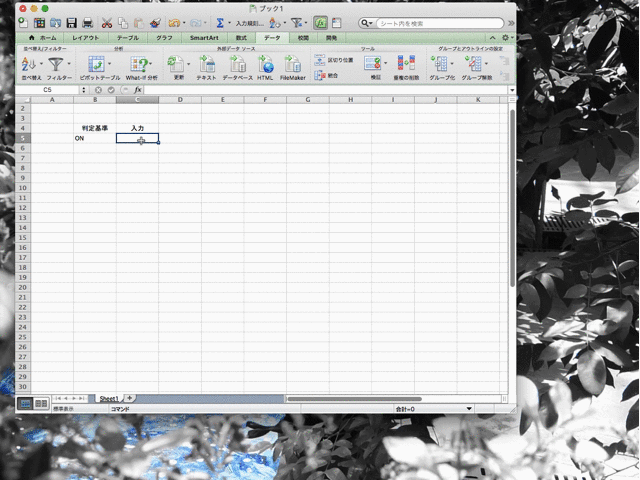
Task: Click the Filter funnel icon in ribbon
Action: (58, 64)
